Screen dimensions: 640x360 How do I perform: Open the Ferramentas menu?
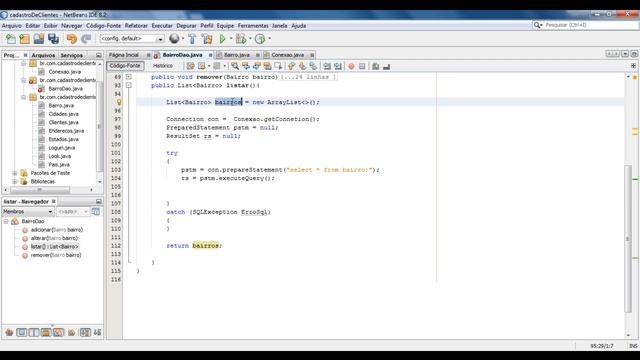253,26
